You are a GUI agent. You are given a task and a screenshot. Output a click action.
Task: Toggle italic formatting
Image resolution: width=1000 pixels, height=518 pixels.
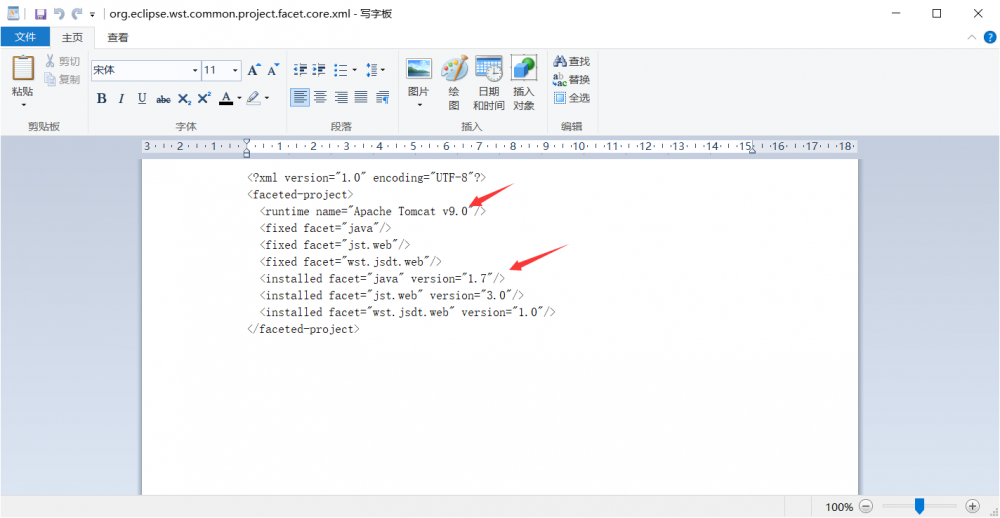[121, 98]
